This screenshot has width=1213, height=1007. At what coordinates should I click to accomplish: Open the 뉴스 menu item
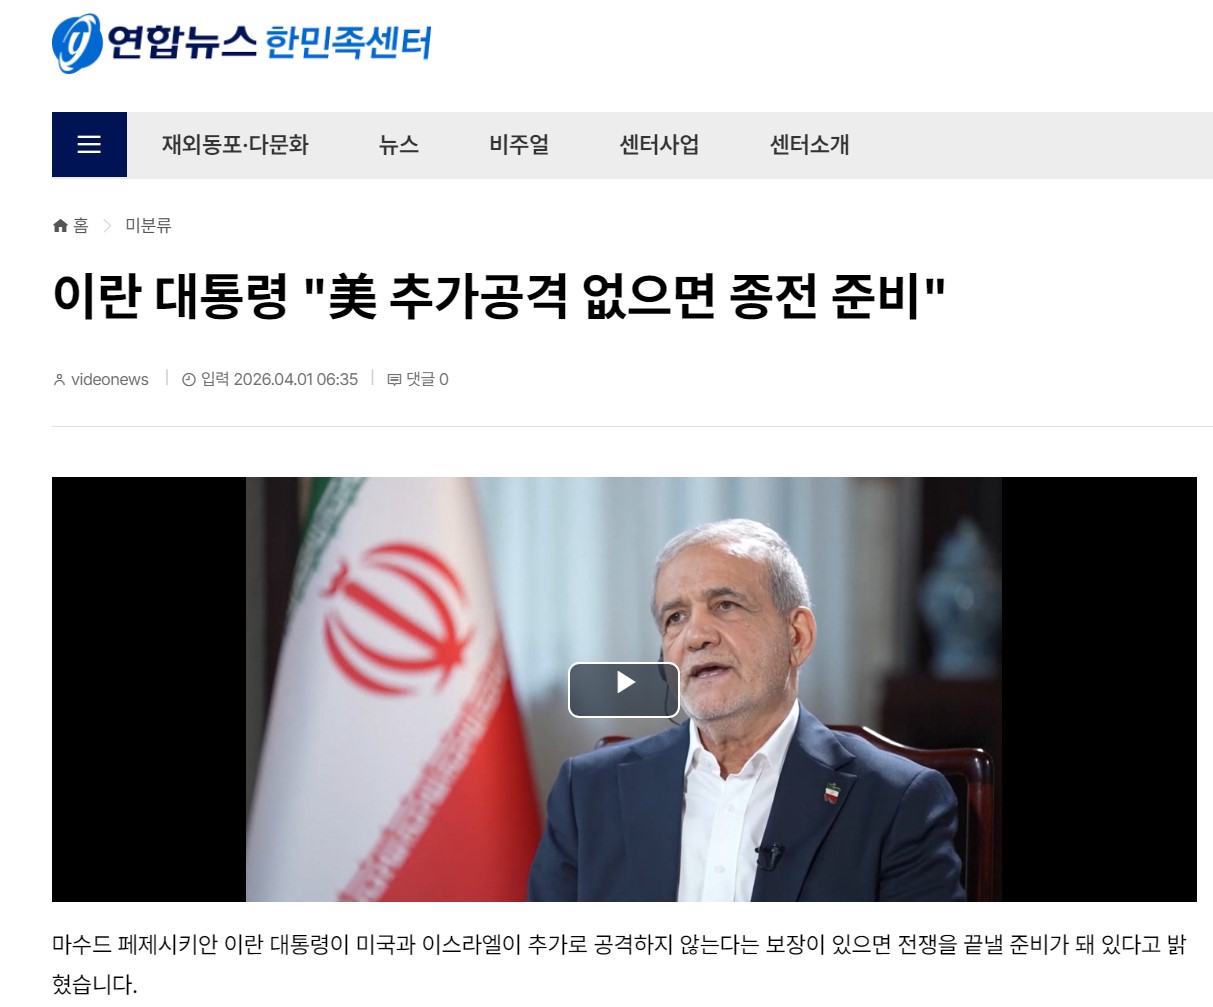pyautogui.click(x=399, y=145)
